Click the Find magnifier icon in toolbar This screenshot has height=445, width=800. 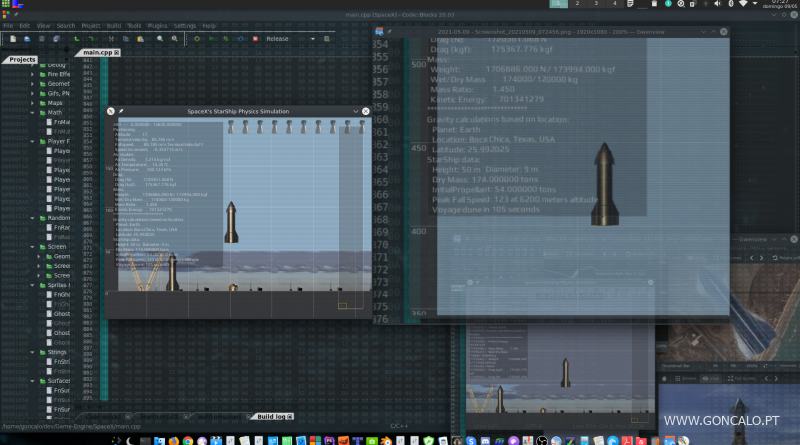(x=158, y=38)
